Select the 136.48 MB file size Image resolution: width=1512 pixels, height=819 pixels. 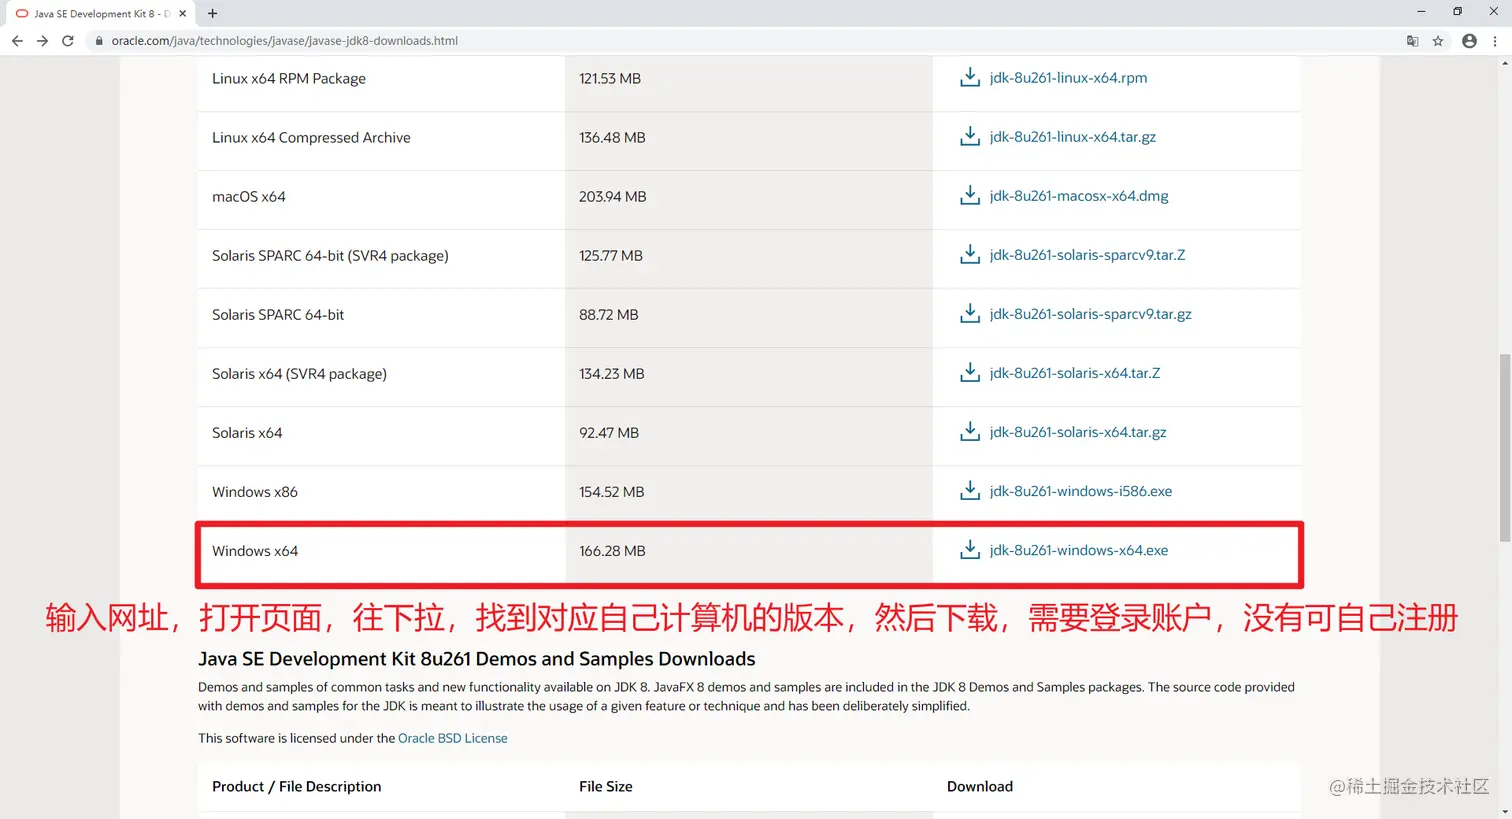(x=612, y=138)
